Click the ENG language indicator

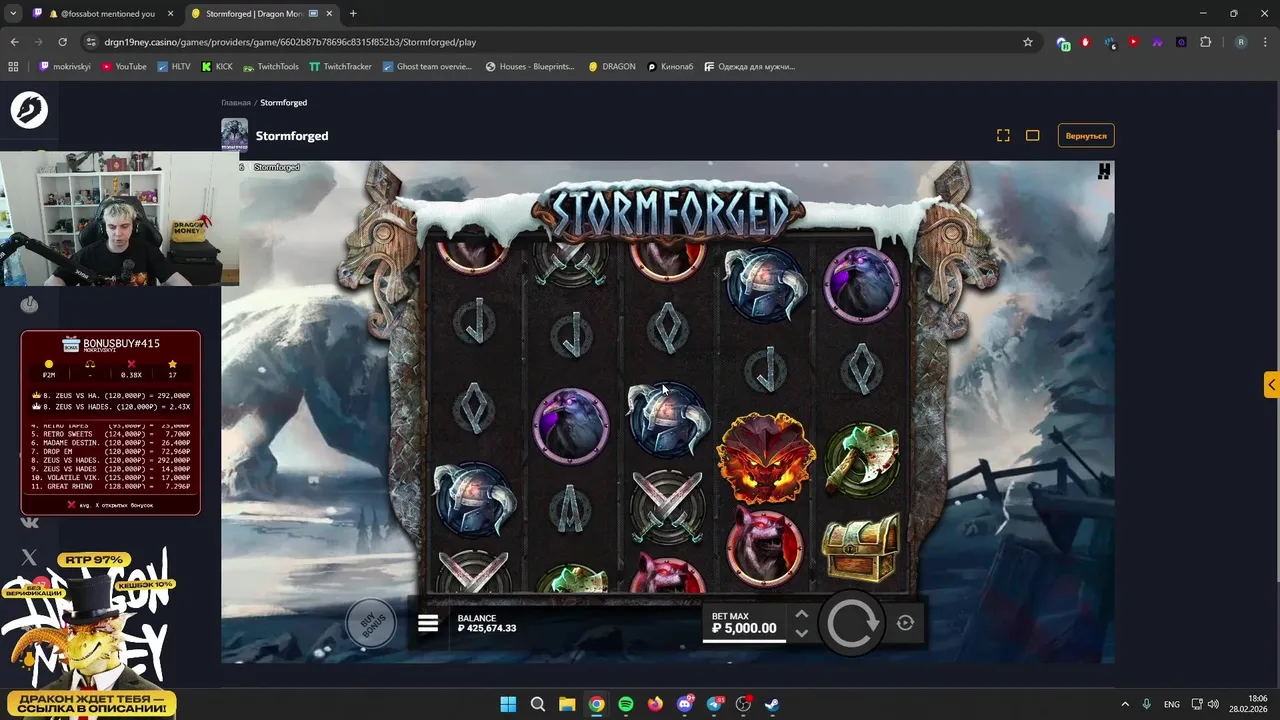coord(1171,704)
